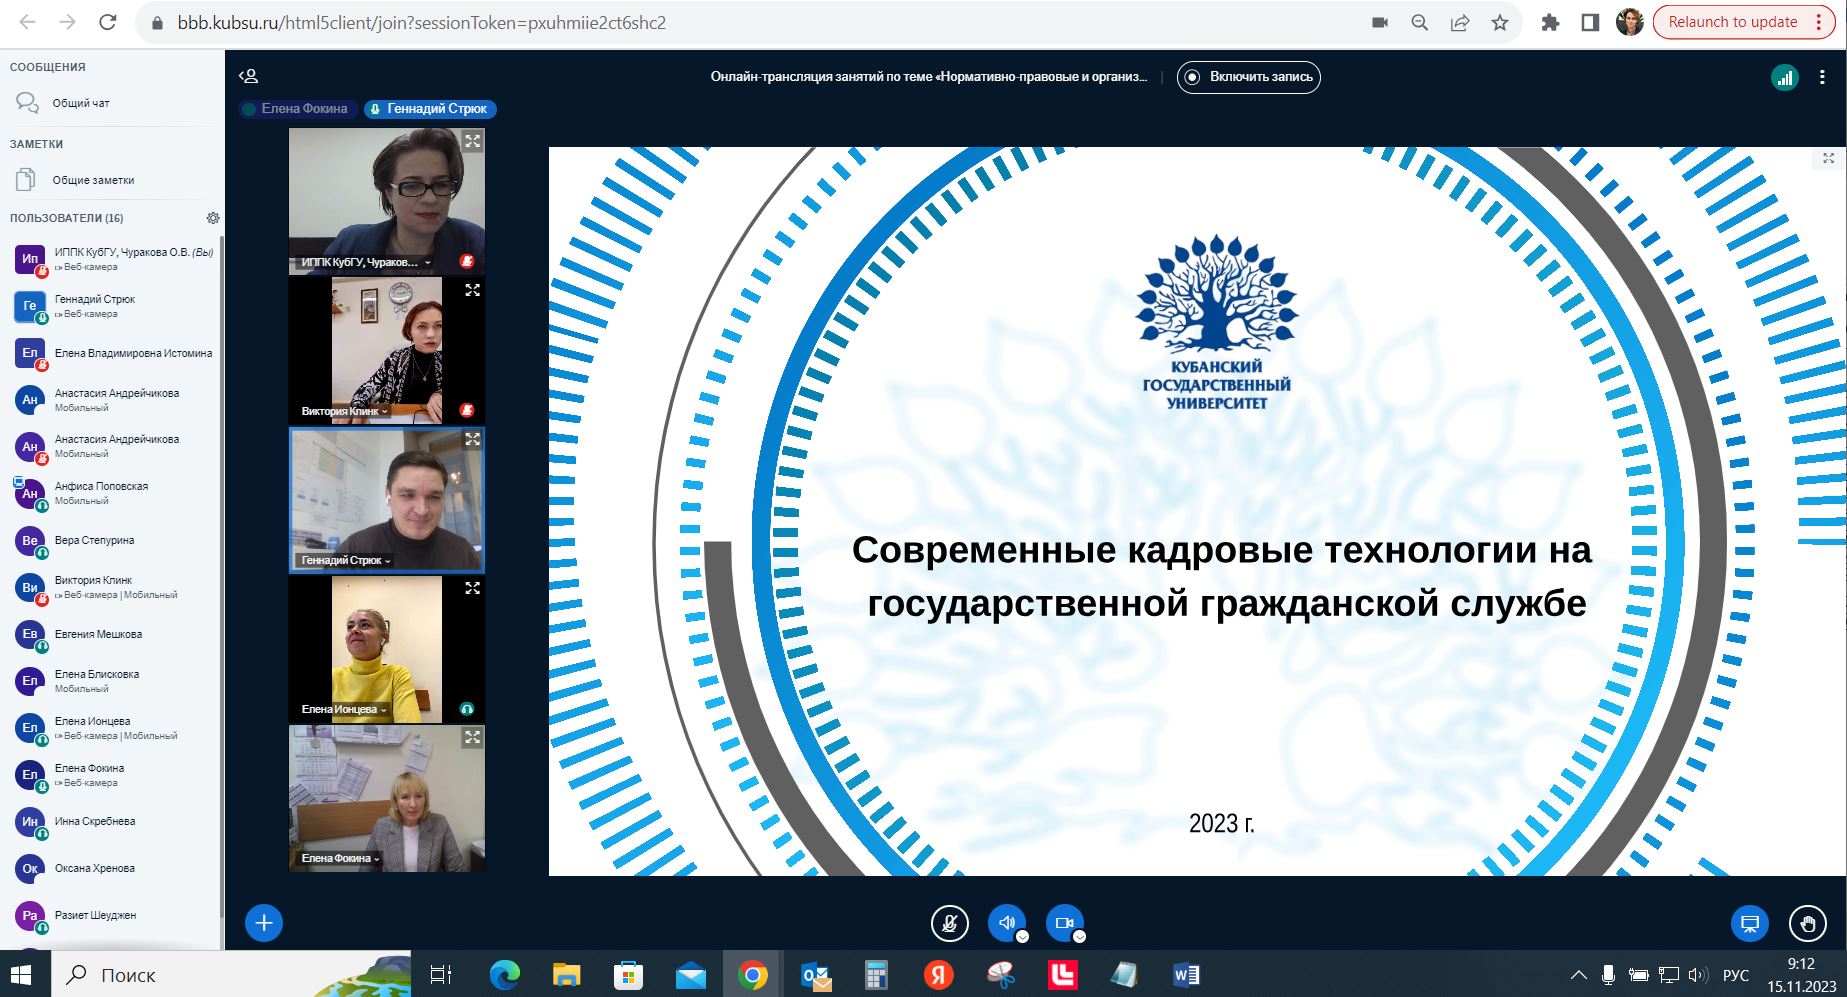
Task: Make ИППК КубГУ webcam fullscreen
Action: click(x=472, y=141)
